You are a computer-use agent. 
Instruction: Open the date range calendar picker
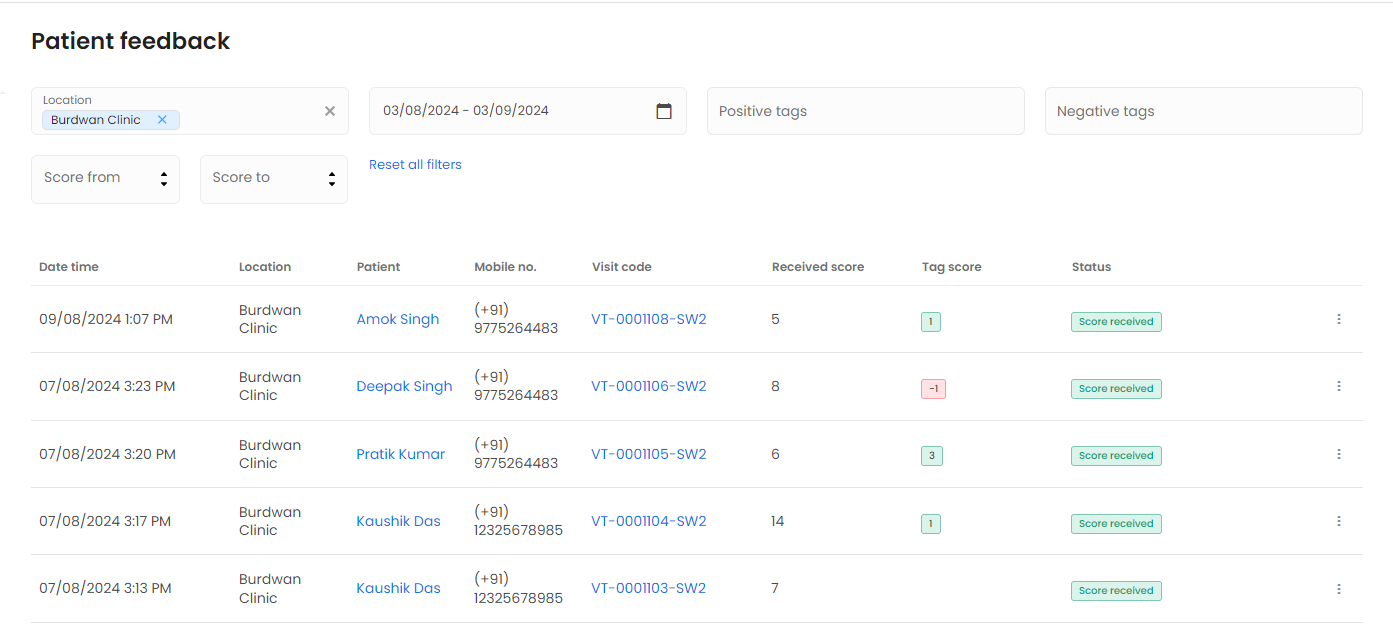pos(664,111)
